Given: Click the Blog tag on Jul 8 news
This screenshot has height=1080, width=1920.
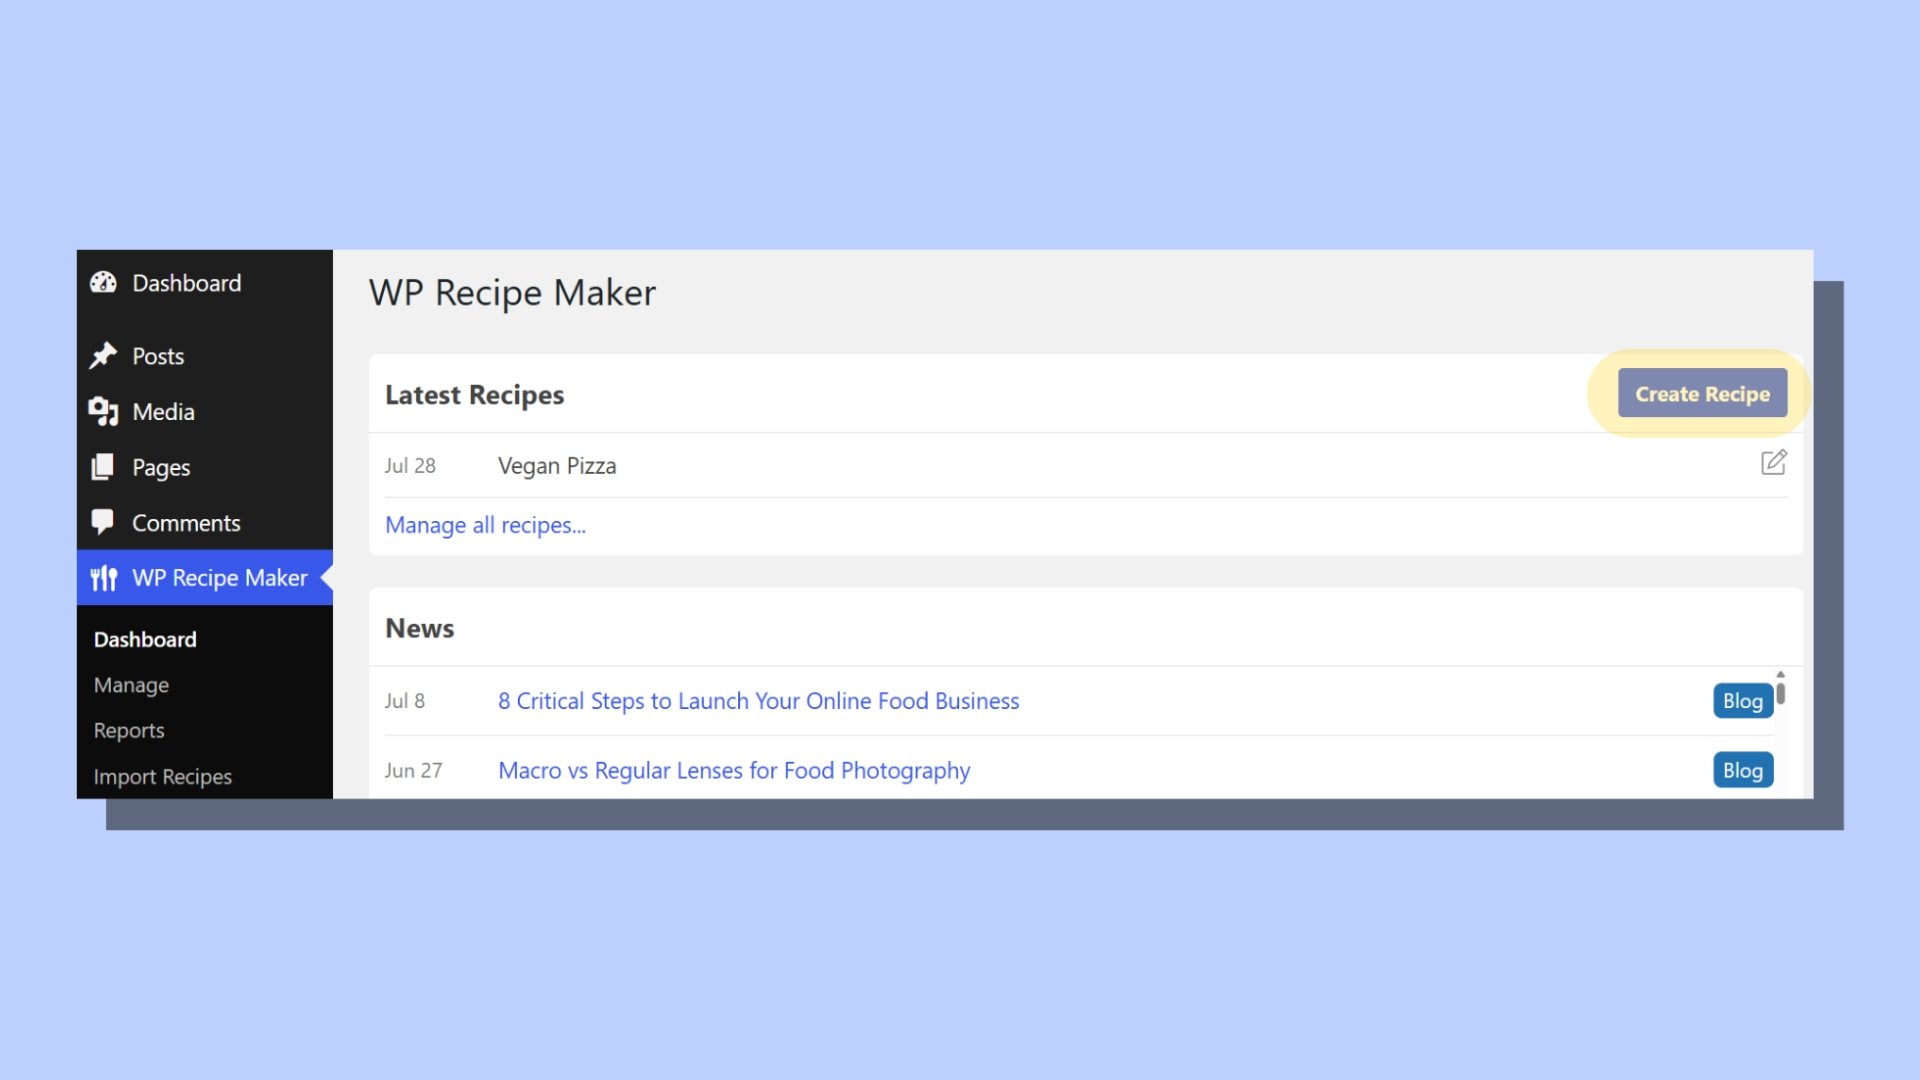Looking at the screenshot, I should pyautogui.click(x=1742, y=701).
